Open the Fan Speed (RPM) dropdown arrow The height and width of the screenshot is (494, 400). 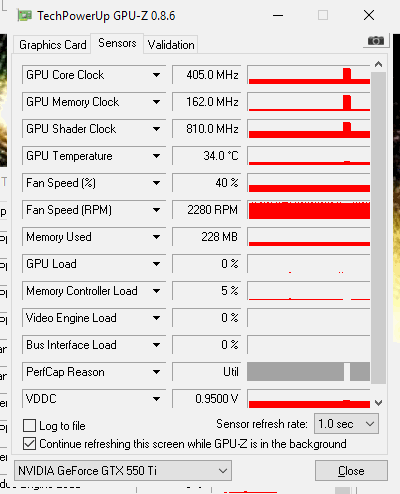coord(156,210)
